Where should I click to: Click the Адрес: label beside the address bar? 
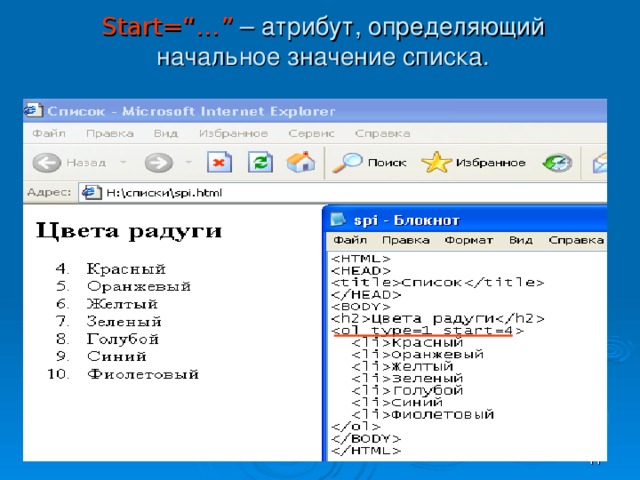click(49, 192)
